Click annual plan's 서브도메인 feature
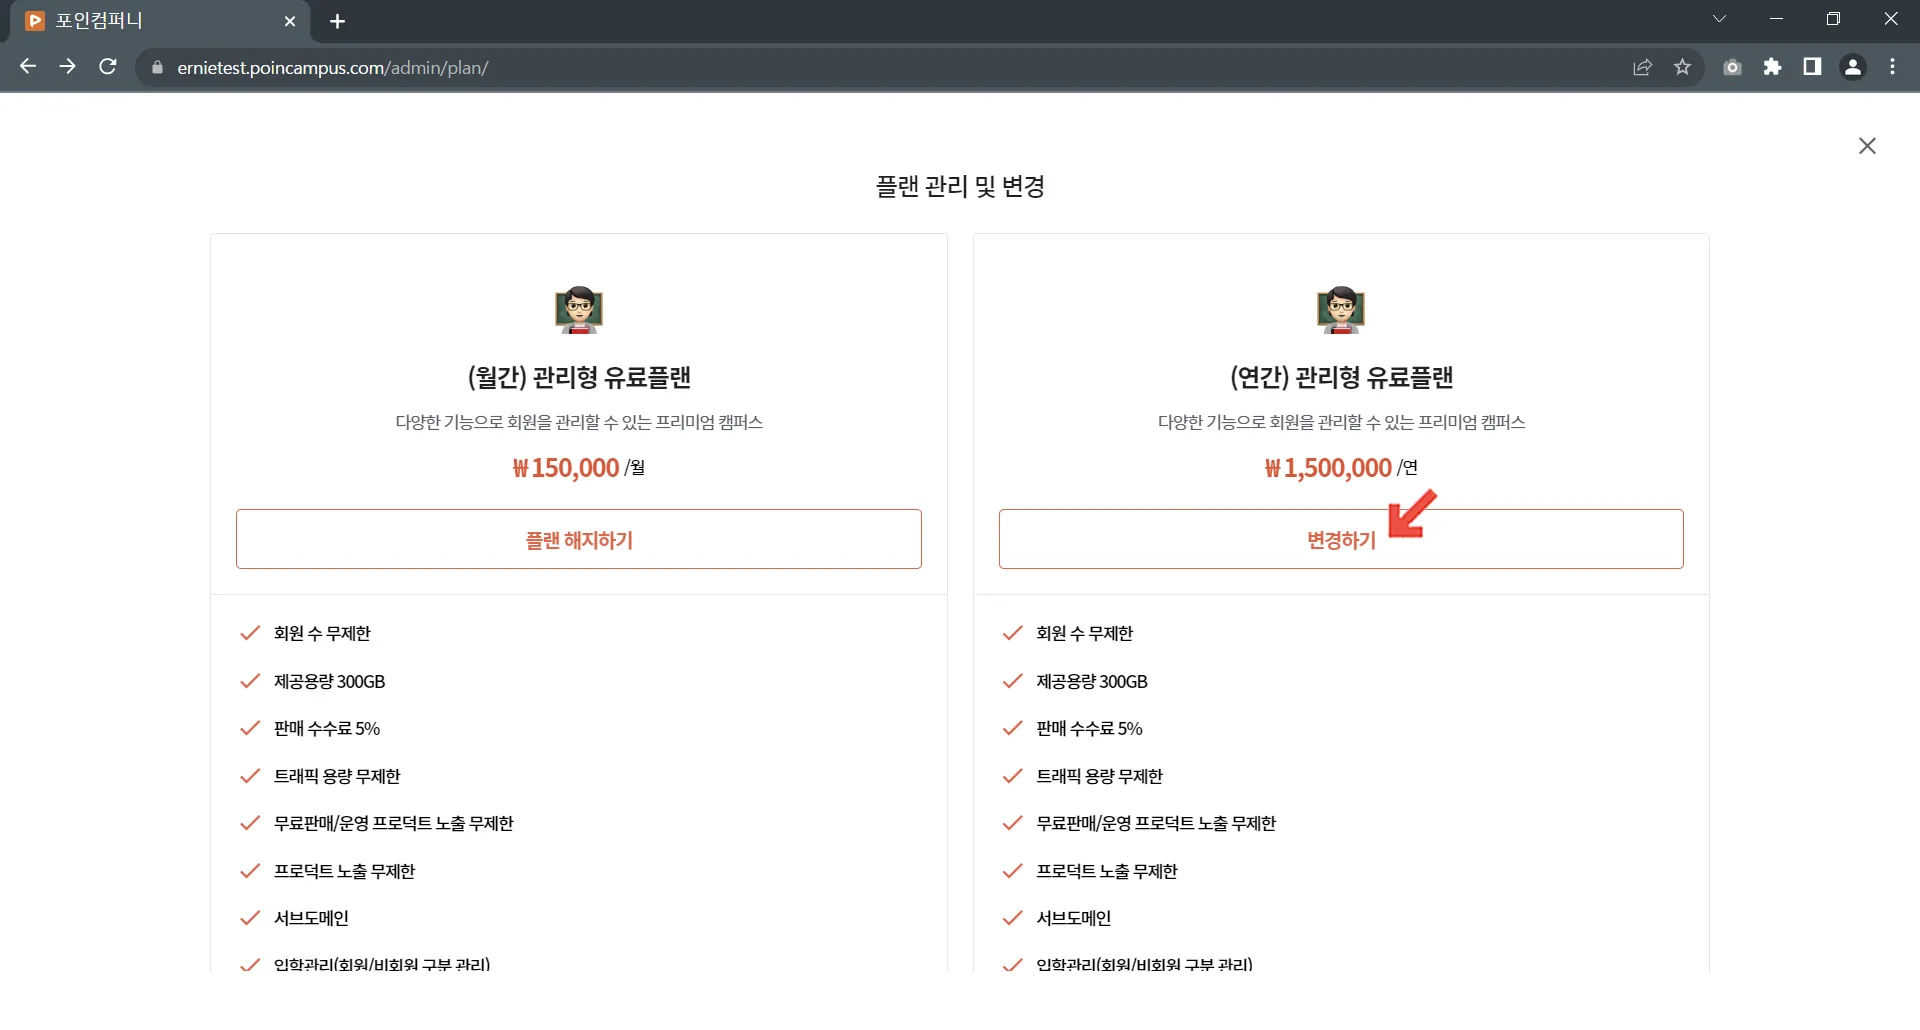The image size is (1920, 1030). pyautogui.click(x=1073, y=918)
